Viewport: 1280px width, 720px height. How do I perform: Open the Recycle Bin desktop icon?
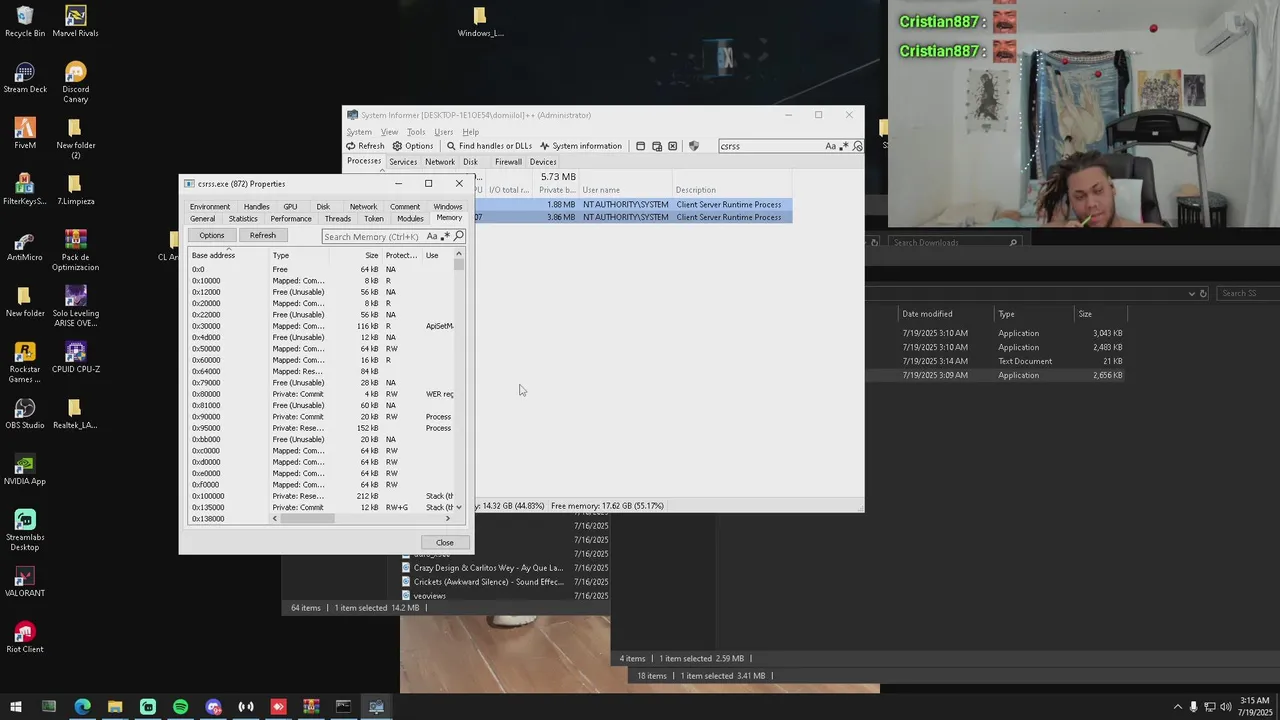pos(25,22)
